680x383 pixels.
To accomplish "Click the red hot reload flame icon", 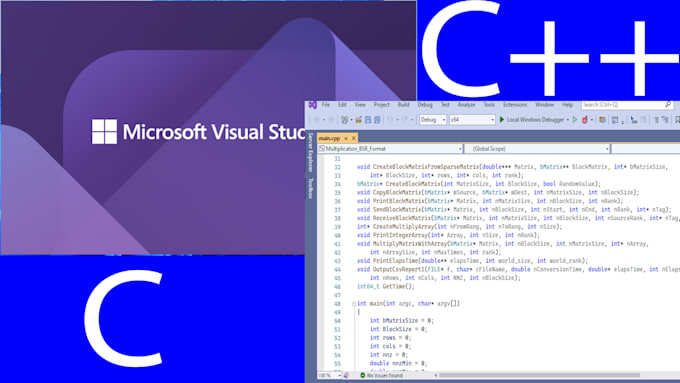I will [x=585, y=120].
